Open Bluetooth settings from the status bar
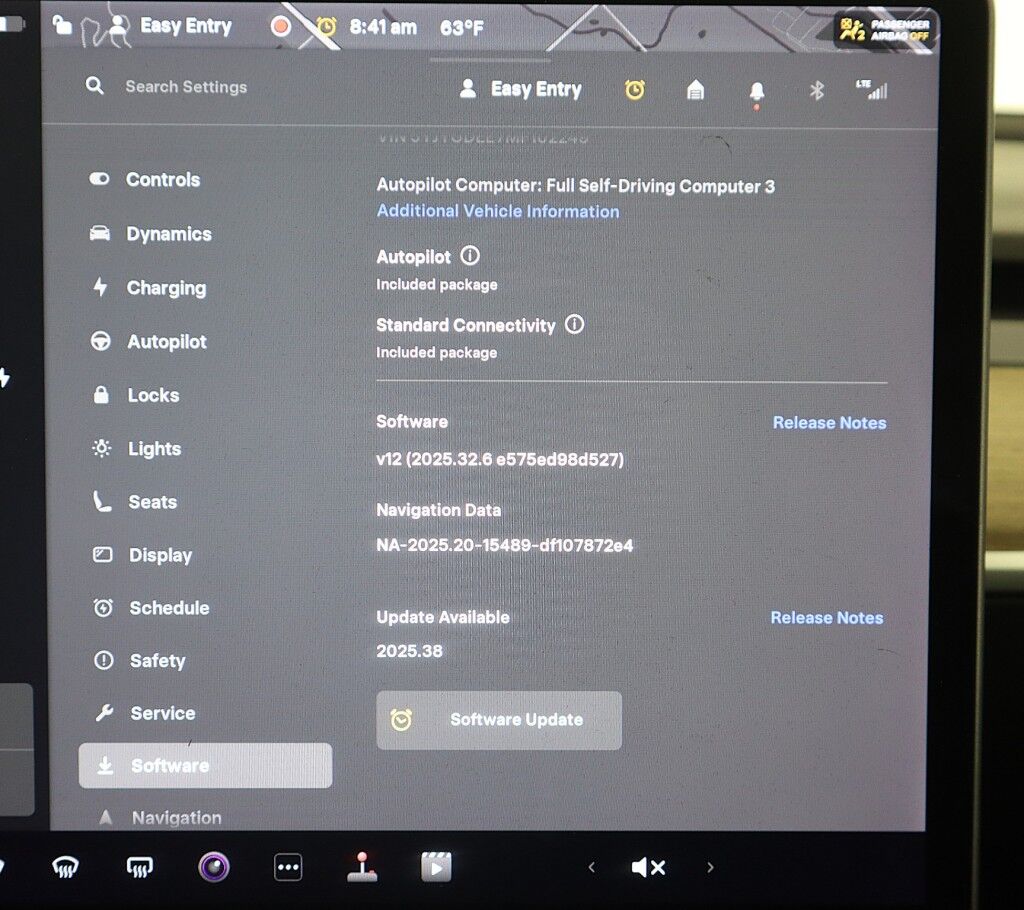Screen dimensions: 1024x910 (817, 90)
